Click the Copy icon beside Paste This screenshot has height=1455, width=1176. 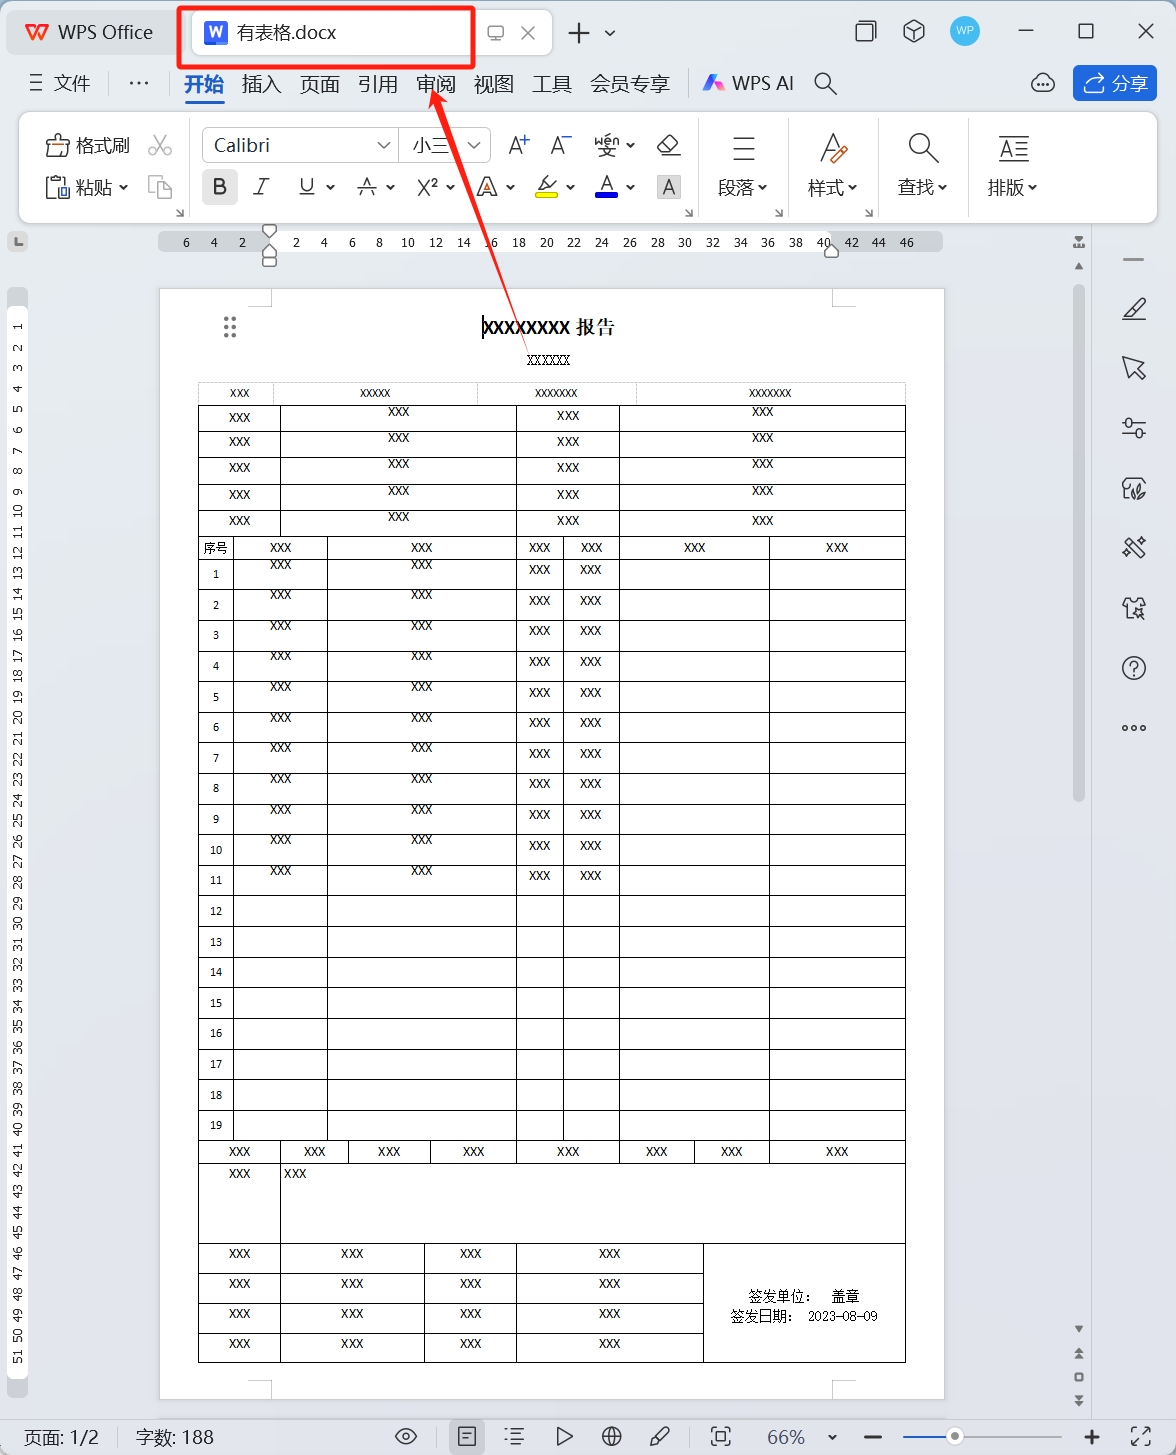tap(160, 187)
